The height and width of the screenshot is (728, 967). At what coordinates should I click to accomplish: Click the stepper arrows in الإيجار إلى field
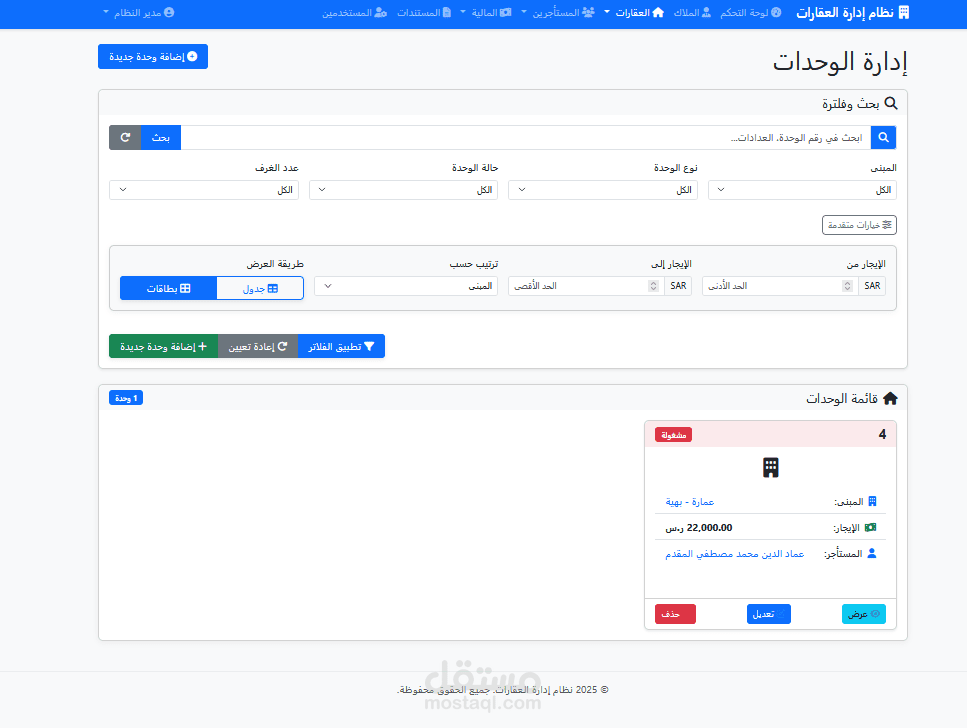653,286
